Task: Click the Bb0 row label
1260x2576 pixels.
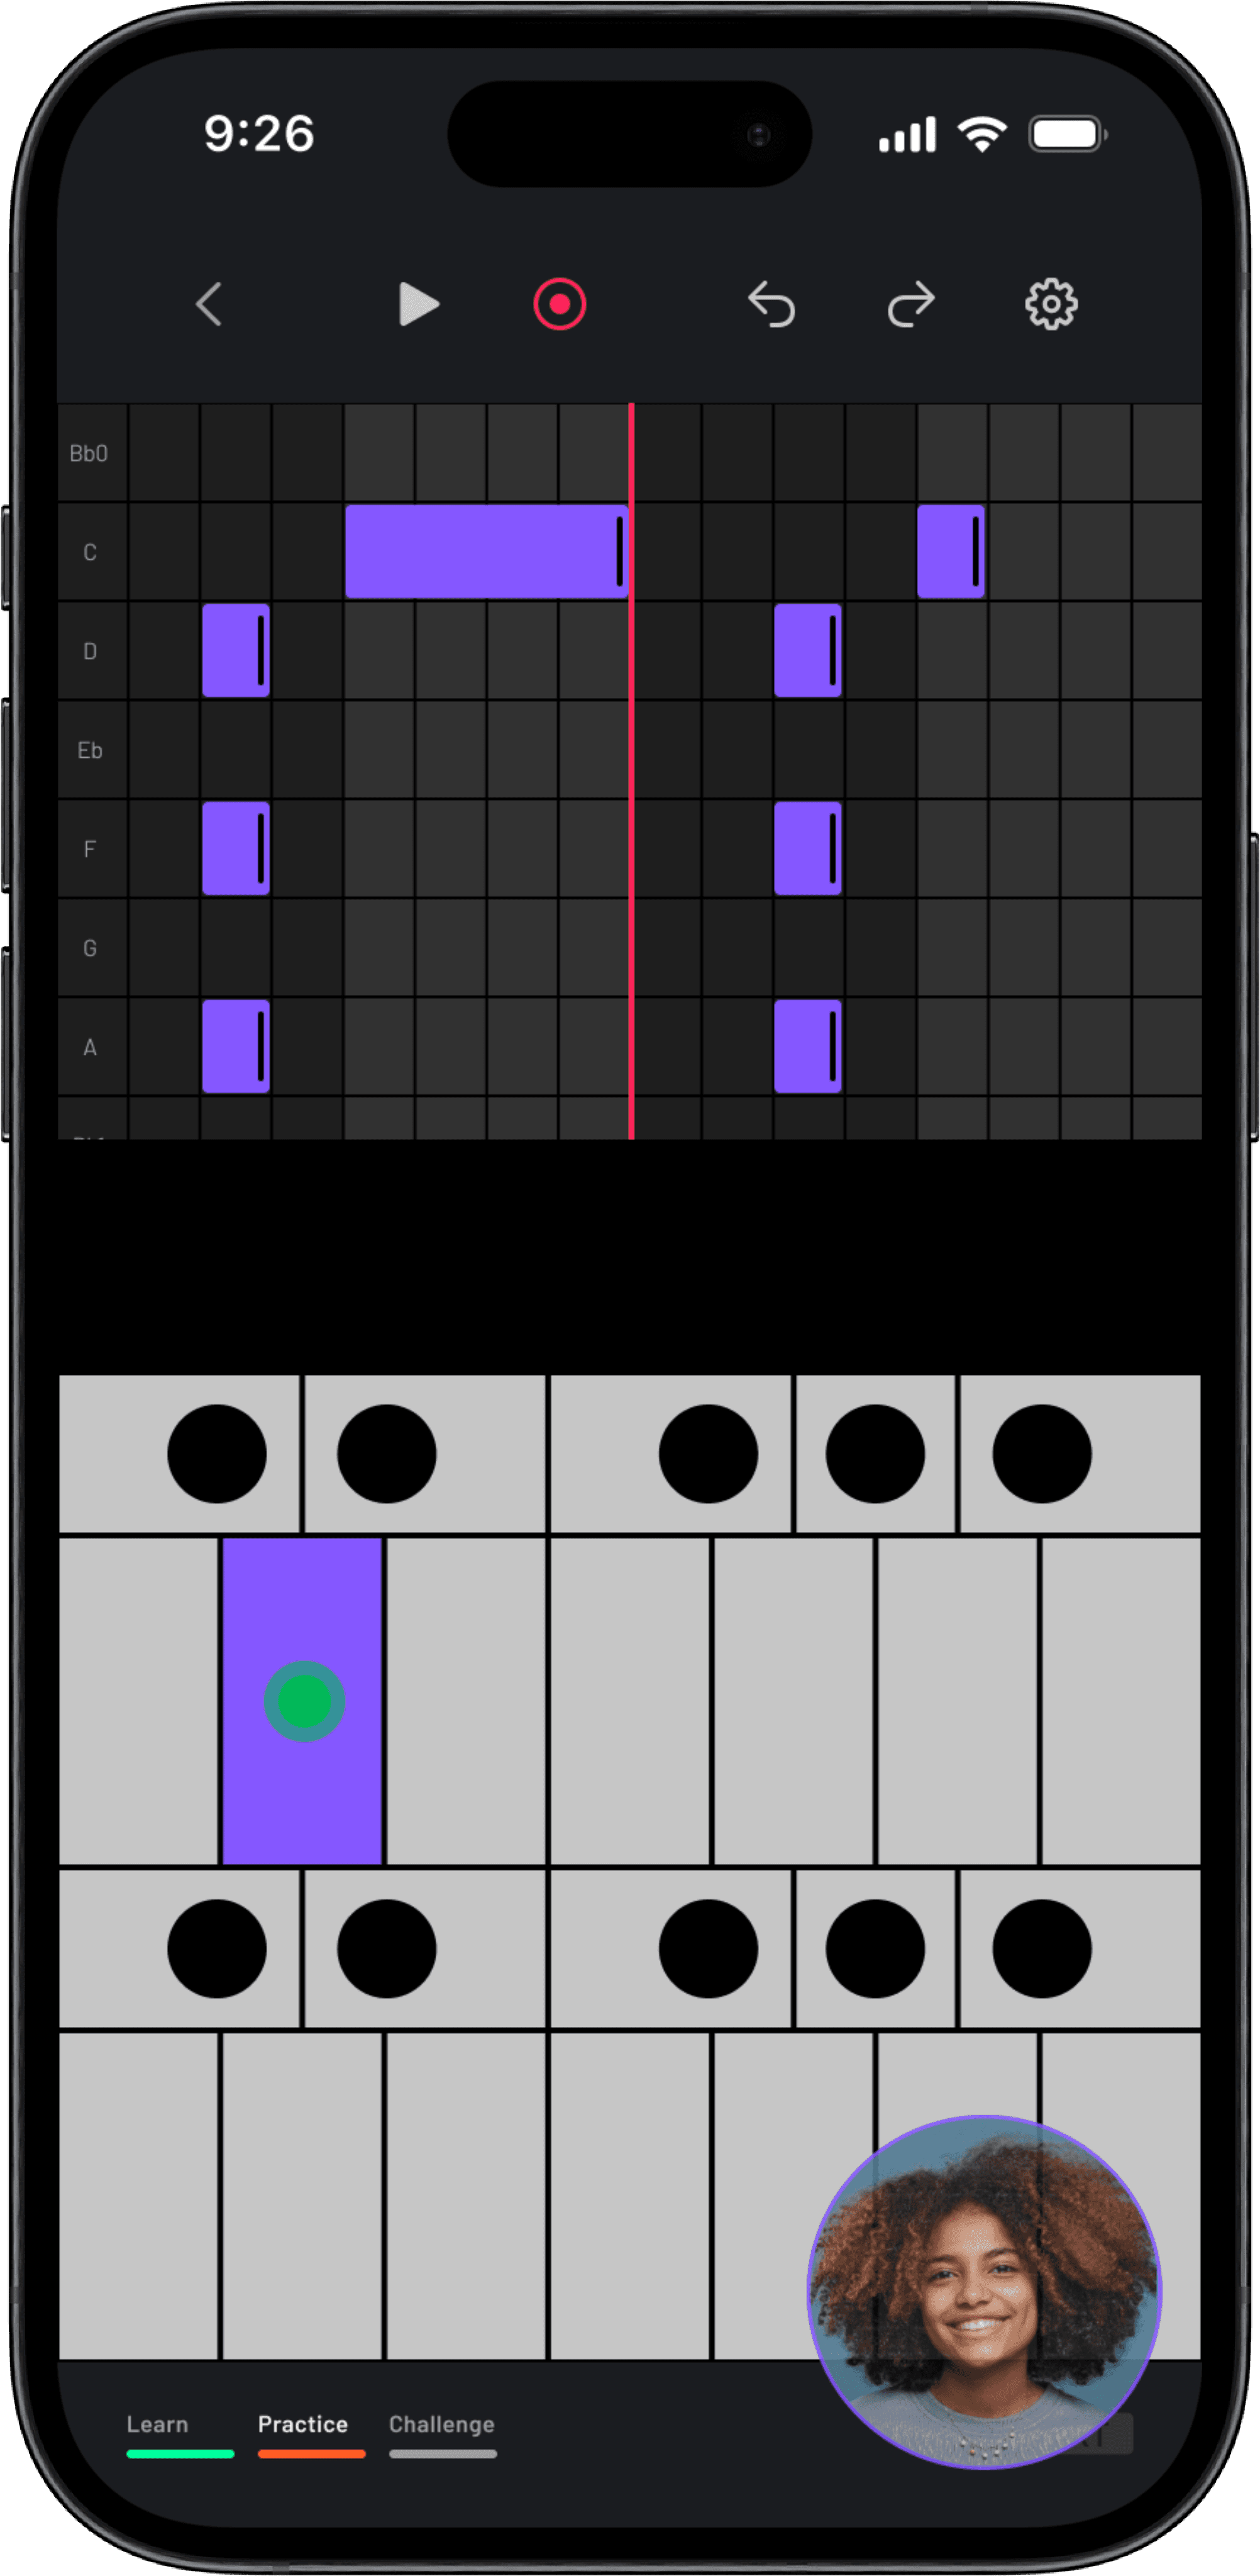Action: pyautogui.click(x=89, y=453)
